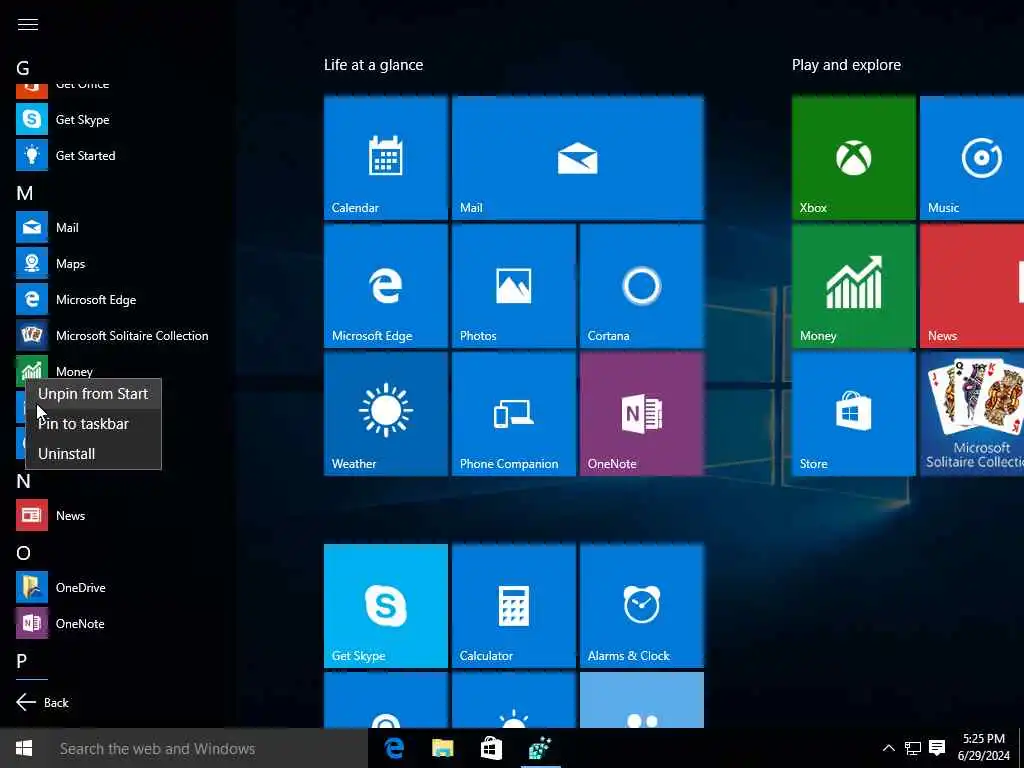The height and width of the screenshot is (768, 1024).
Task: Launch Get Started from the app list
Action: 66,155
